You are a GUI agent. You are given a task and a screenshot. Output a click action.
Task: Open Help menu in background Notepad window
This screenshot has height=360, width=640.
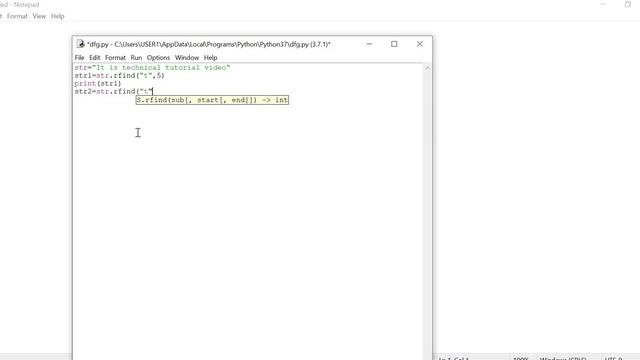(58, 16)
